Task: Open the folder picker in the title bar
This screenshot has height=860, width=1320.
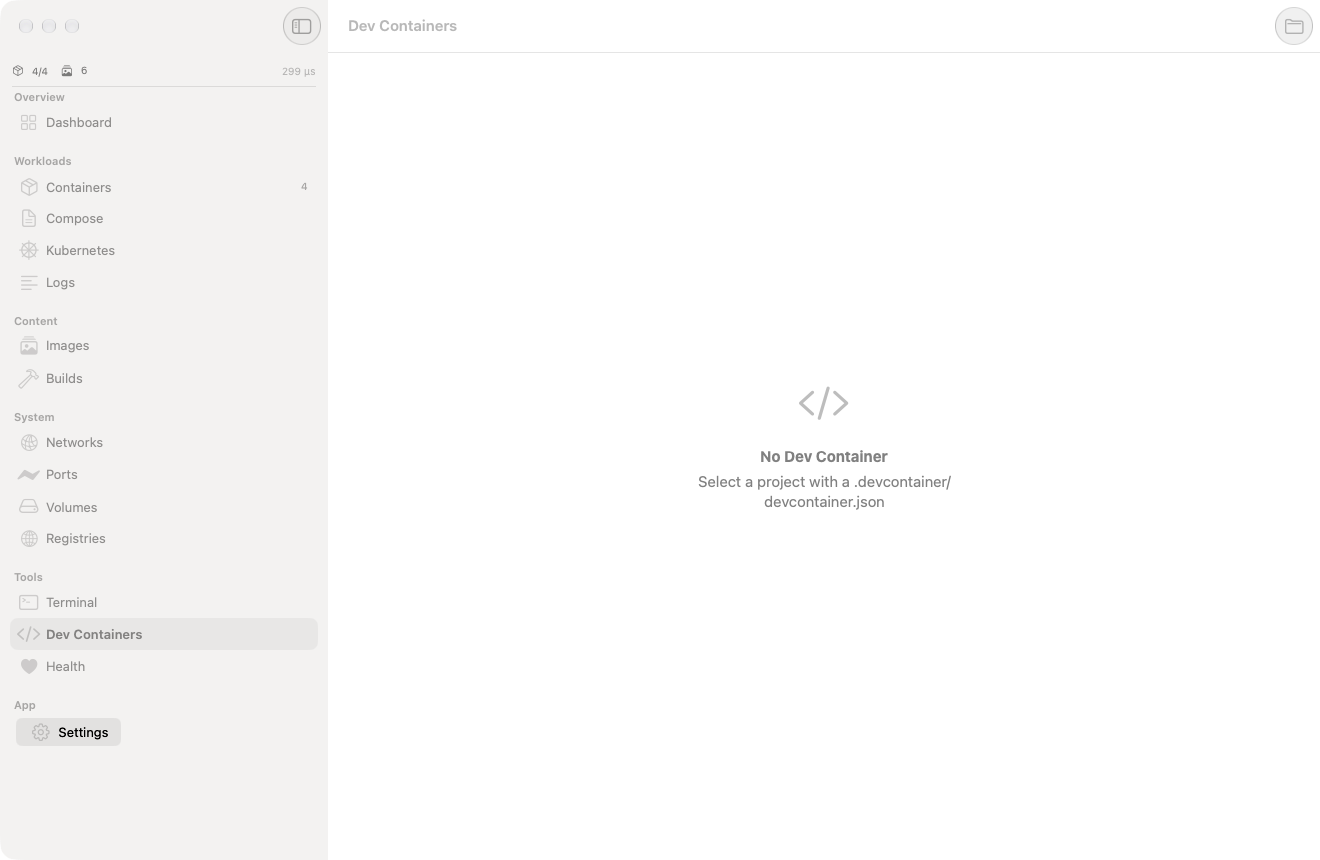Action: pyautogui.click(x=1294, y=26)
